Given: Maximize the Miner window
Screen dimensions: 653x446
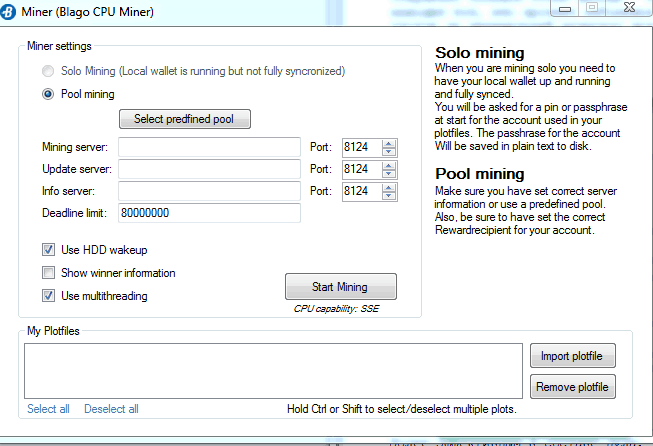Looking at the screenshot, I should point(592,8).
